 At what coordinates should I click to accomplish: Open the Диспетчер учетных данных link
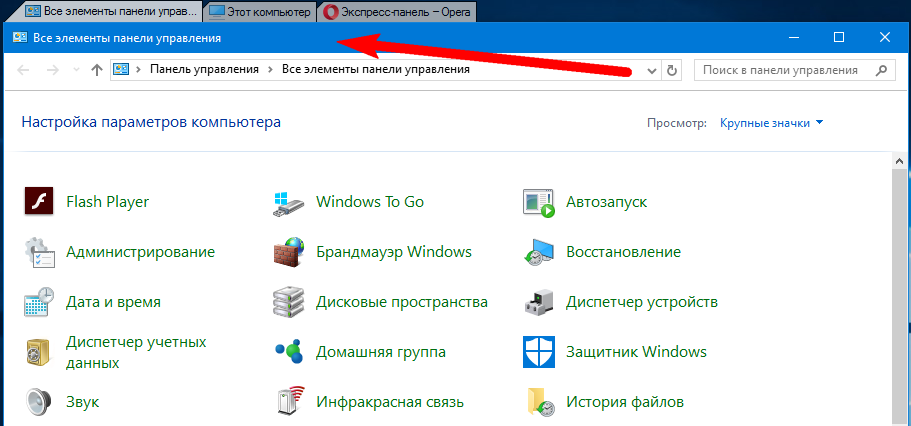tap(136, 352)
